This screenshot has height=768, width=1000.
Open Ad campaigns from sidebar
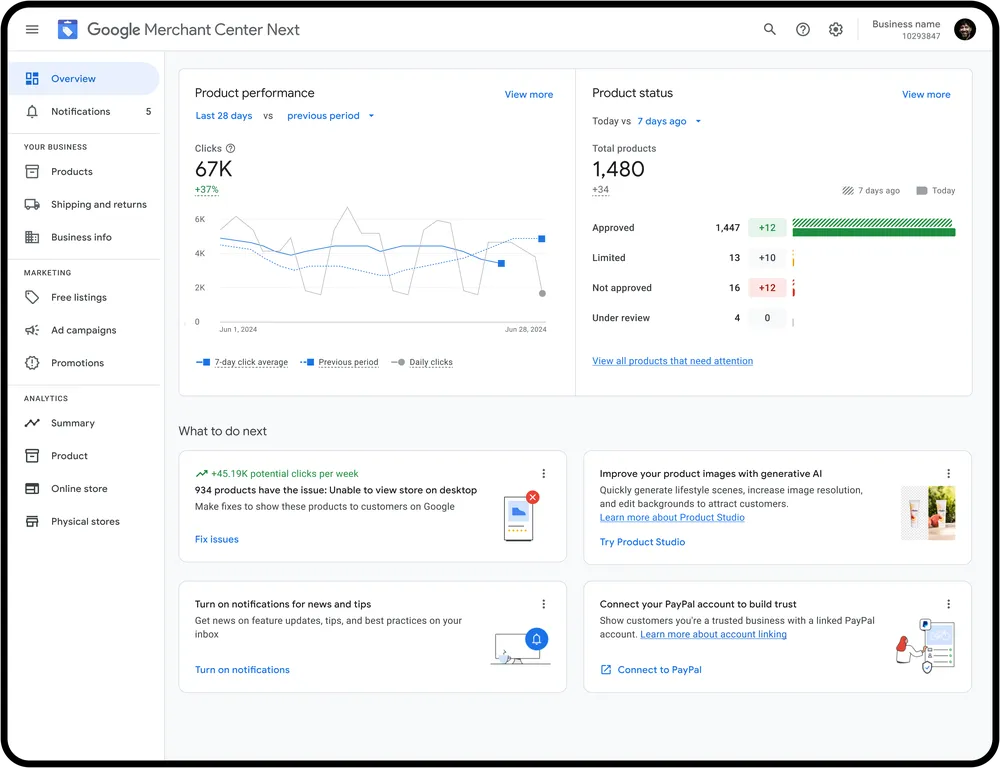tap(83, 330)
